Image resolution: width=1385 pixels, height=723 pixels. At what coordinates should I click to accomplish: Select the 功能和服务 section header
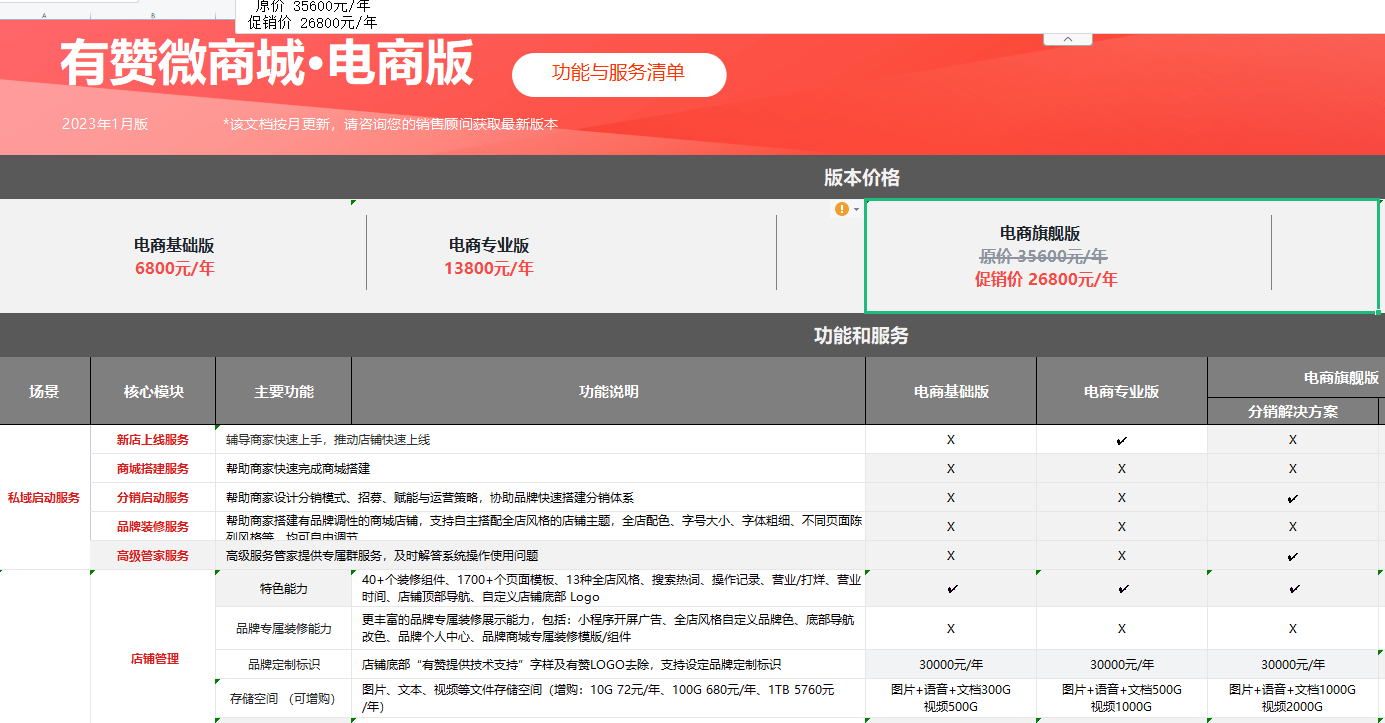862,336
